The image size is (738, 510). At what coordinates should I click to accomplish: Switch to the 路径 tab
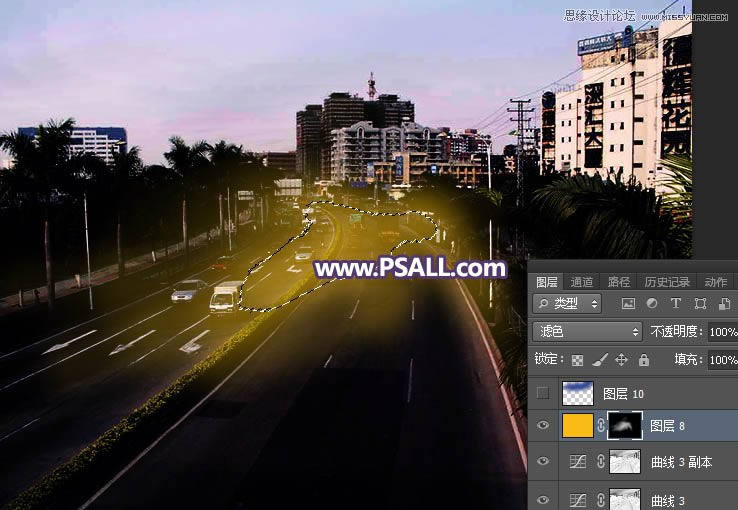(619, 282)
